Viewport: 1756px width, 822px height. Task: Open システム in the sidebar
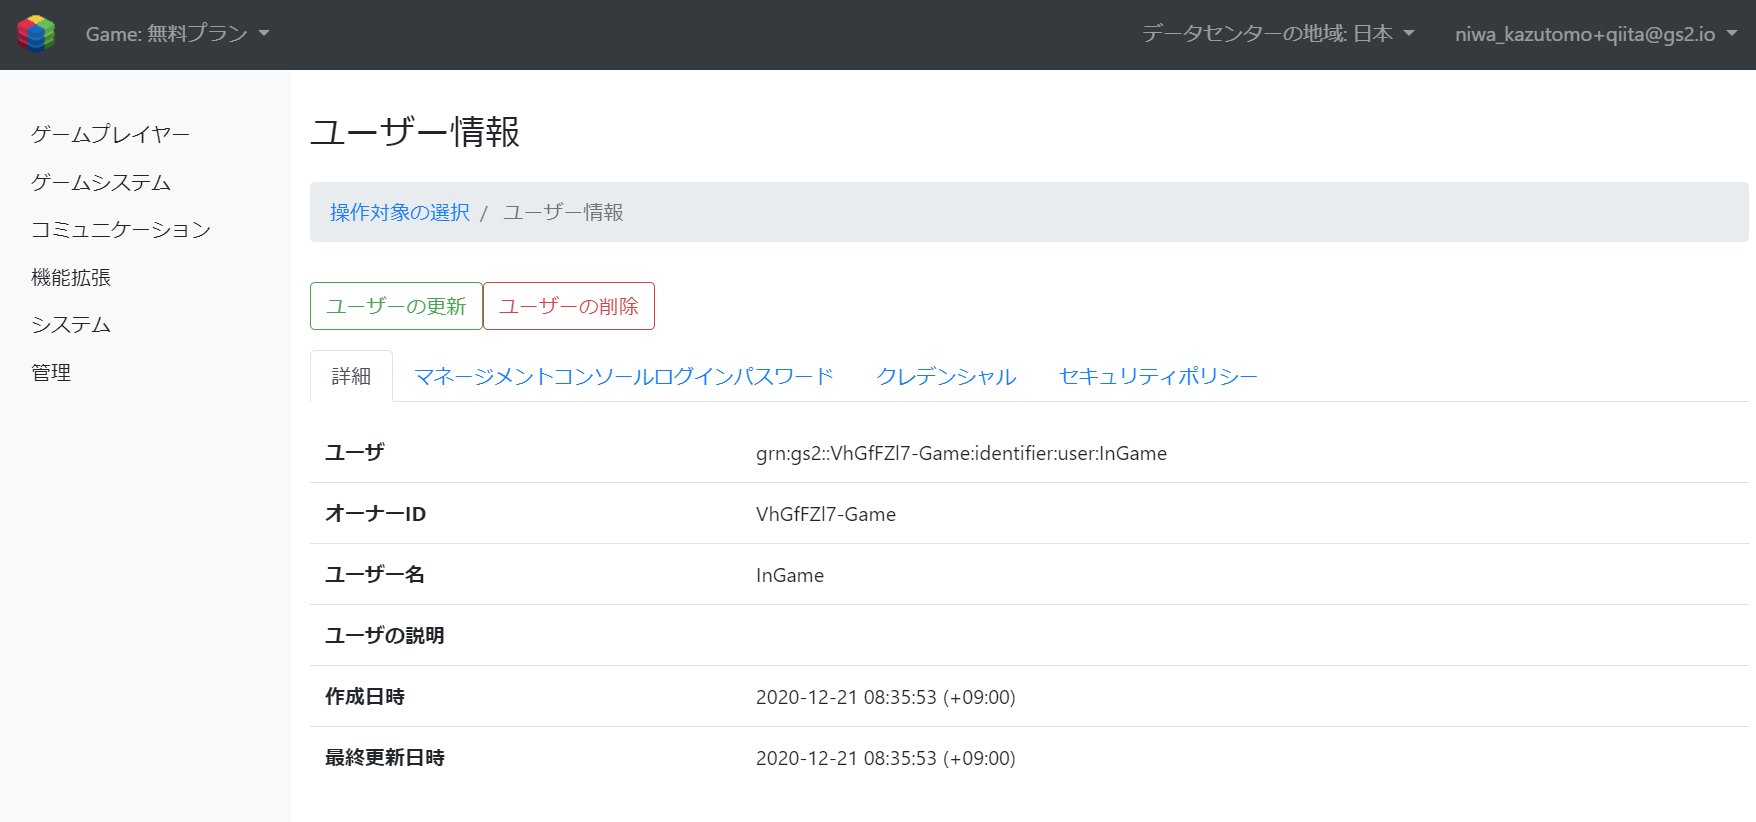pyautogui.click(x=71, y=324)
